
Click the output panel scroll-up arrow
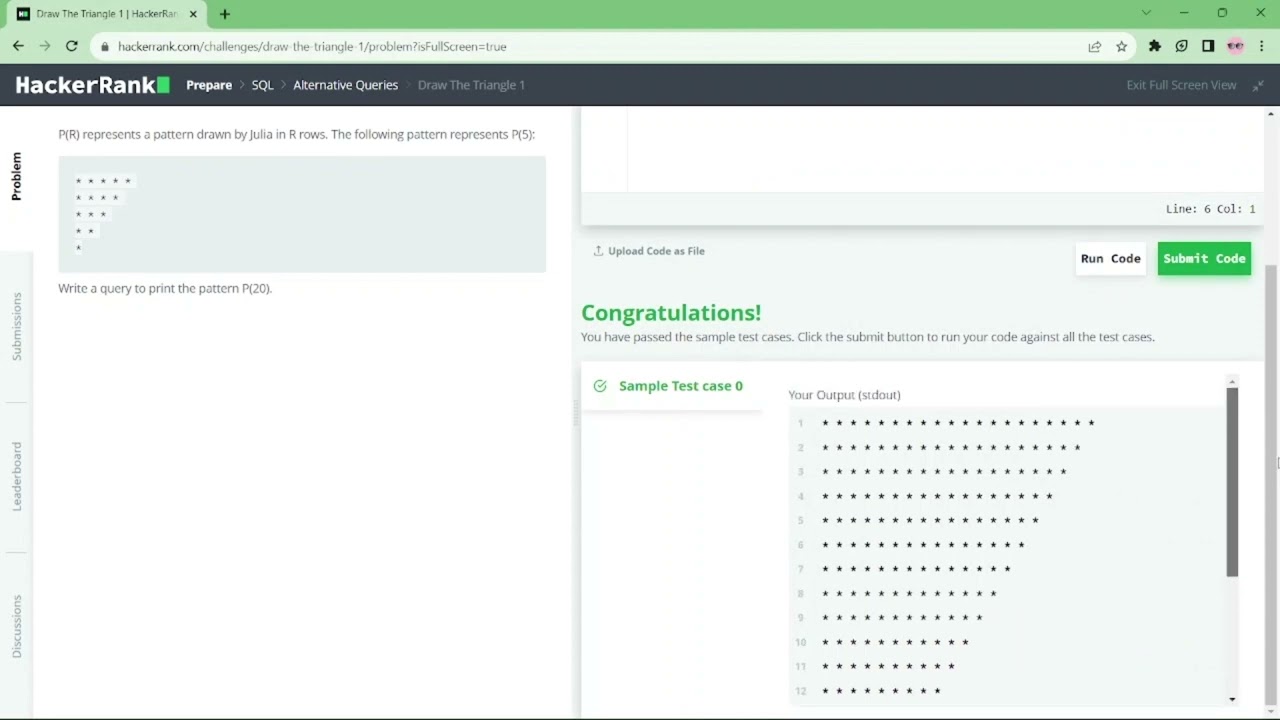pos(1232,381)
